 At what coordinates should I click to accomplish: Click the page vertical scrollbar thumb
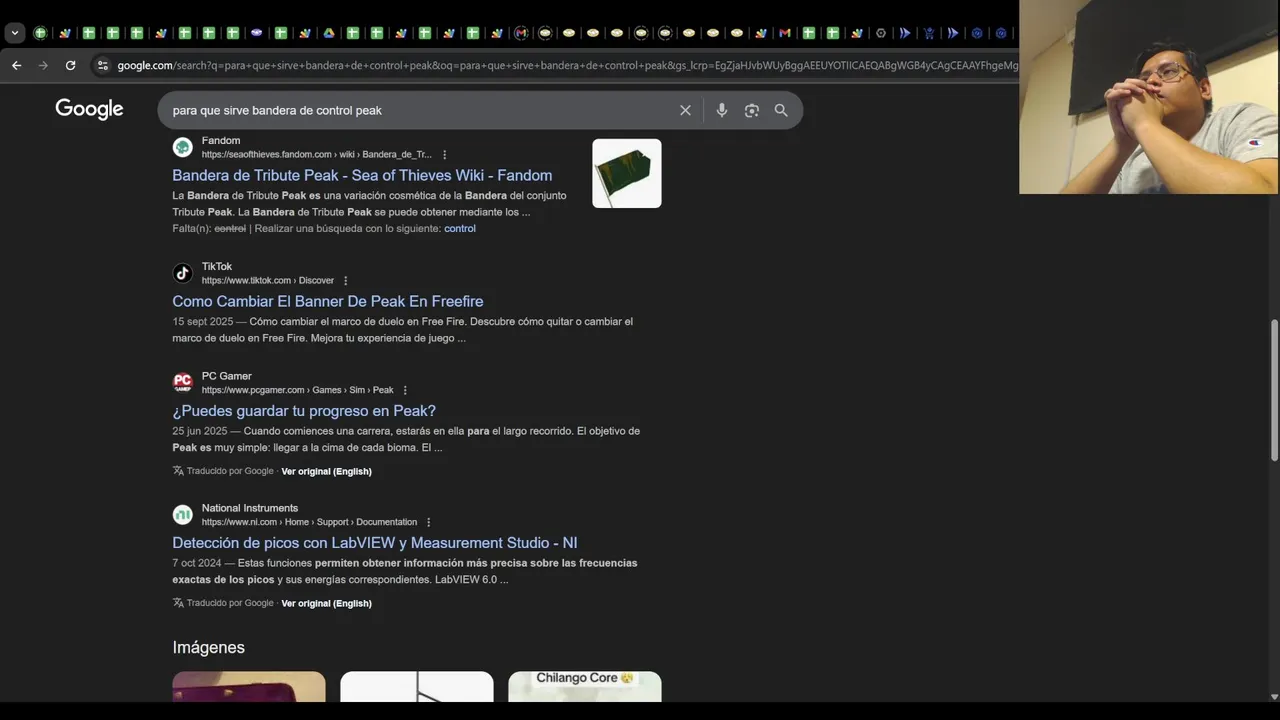(x=1274, y=390)
